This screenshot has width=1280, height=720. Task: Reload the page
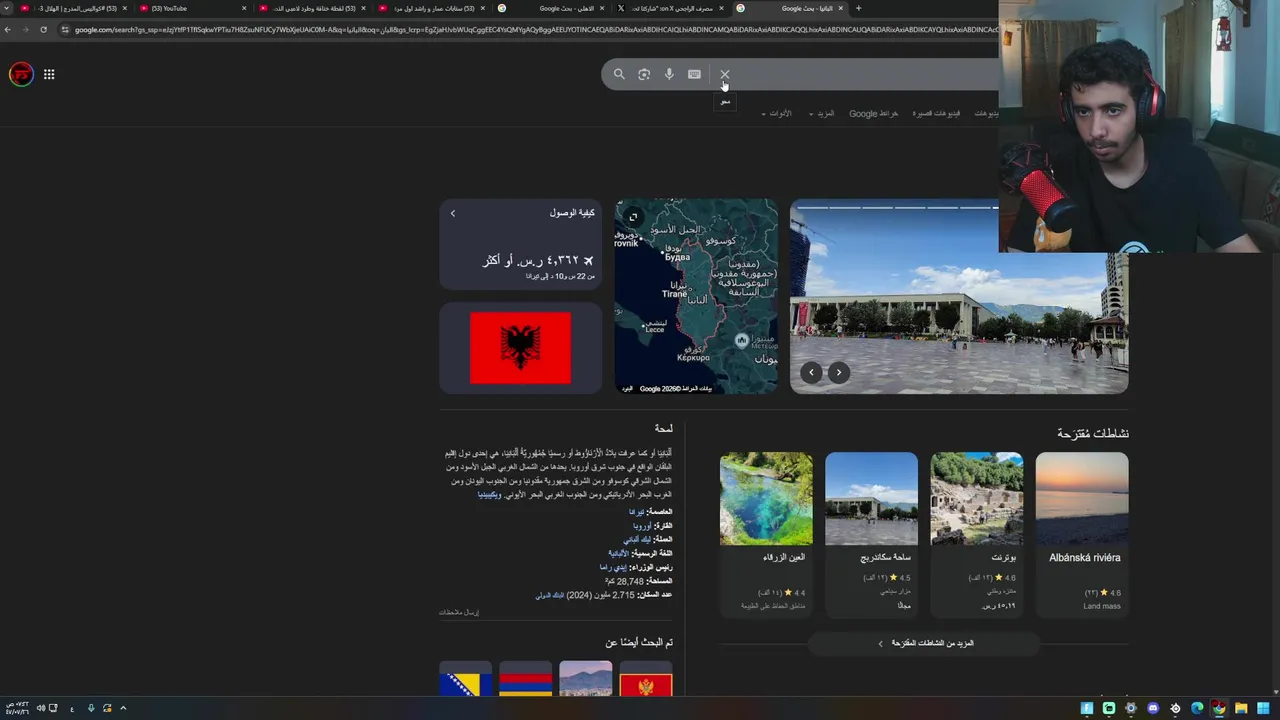[x=43, y=29]
